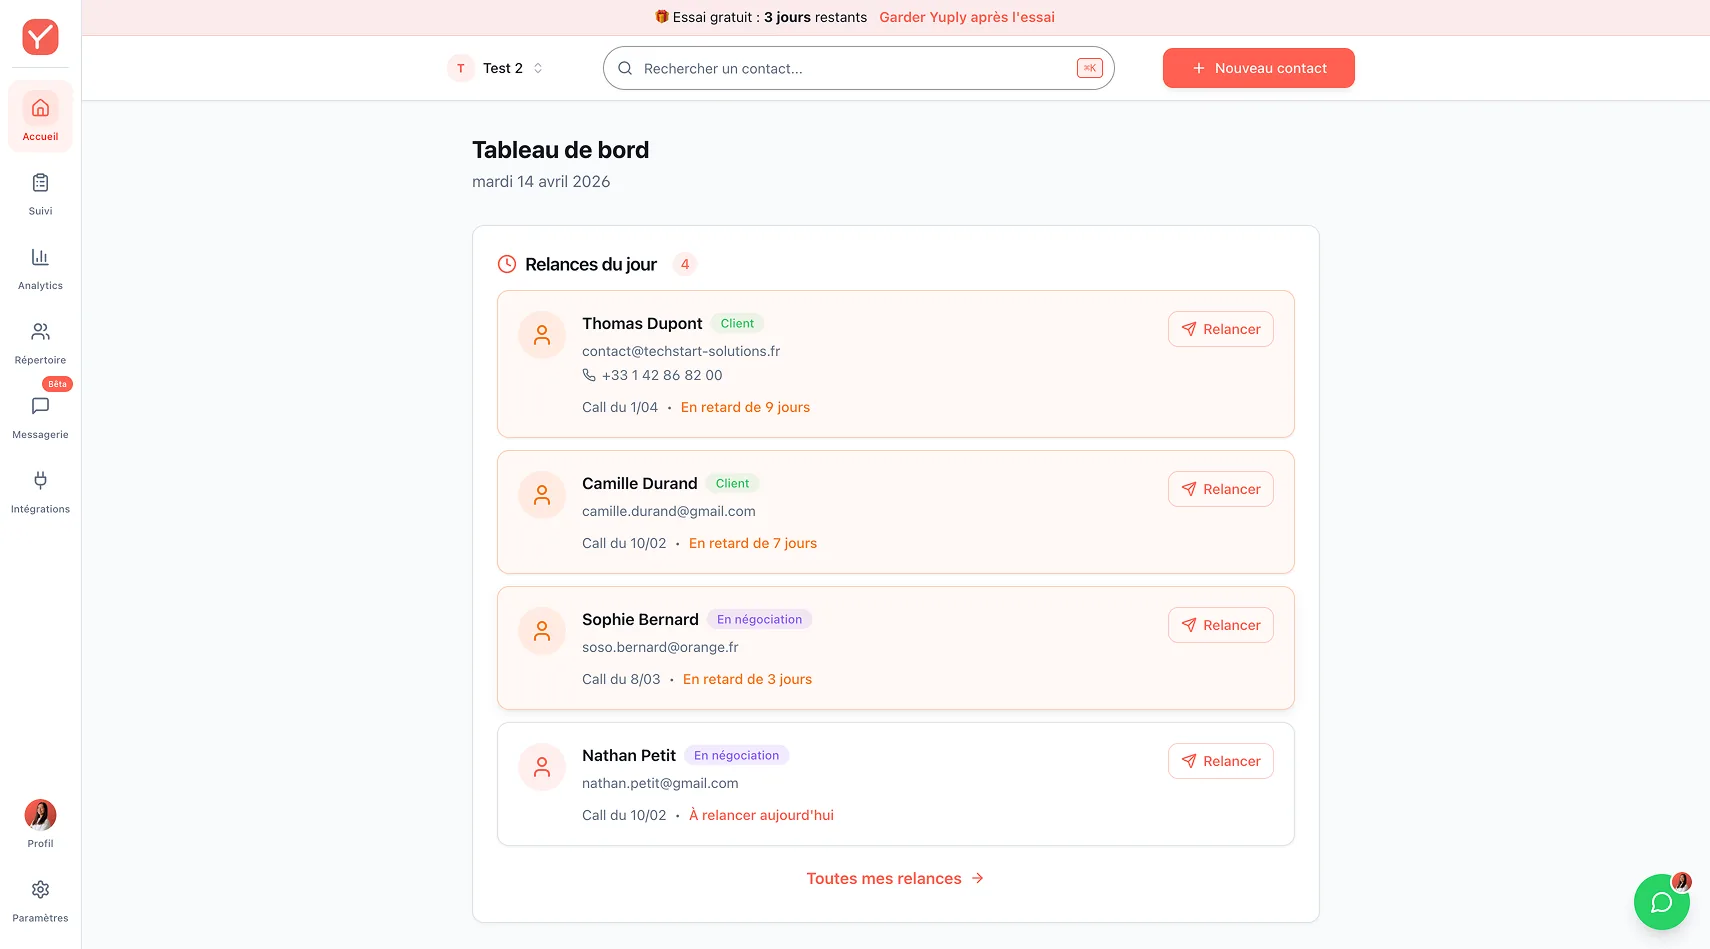Click Call du 8/03 text
The height and width of the screenshot is (949, 1710).
click(x=621, y=679)
